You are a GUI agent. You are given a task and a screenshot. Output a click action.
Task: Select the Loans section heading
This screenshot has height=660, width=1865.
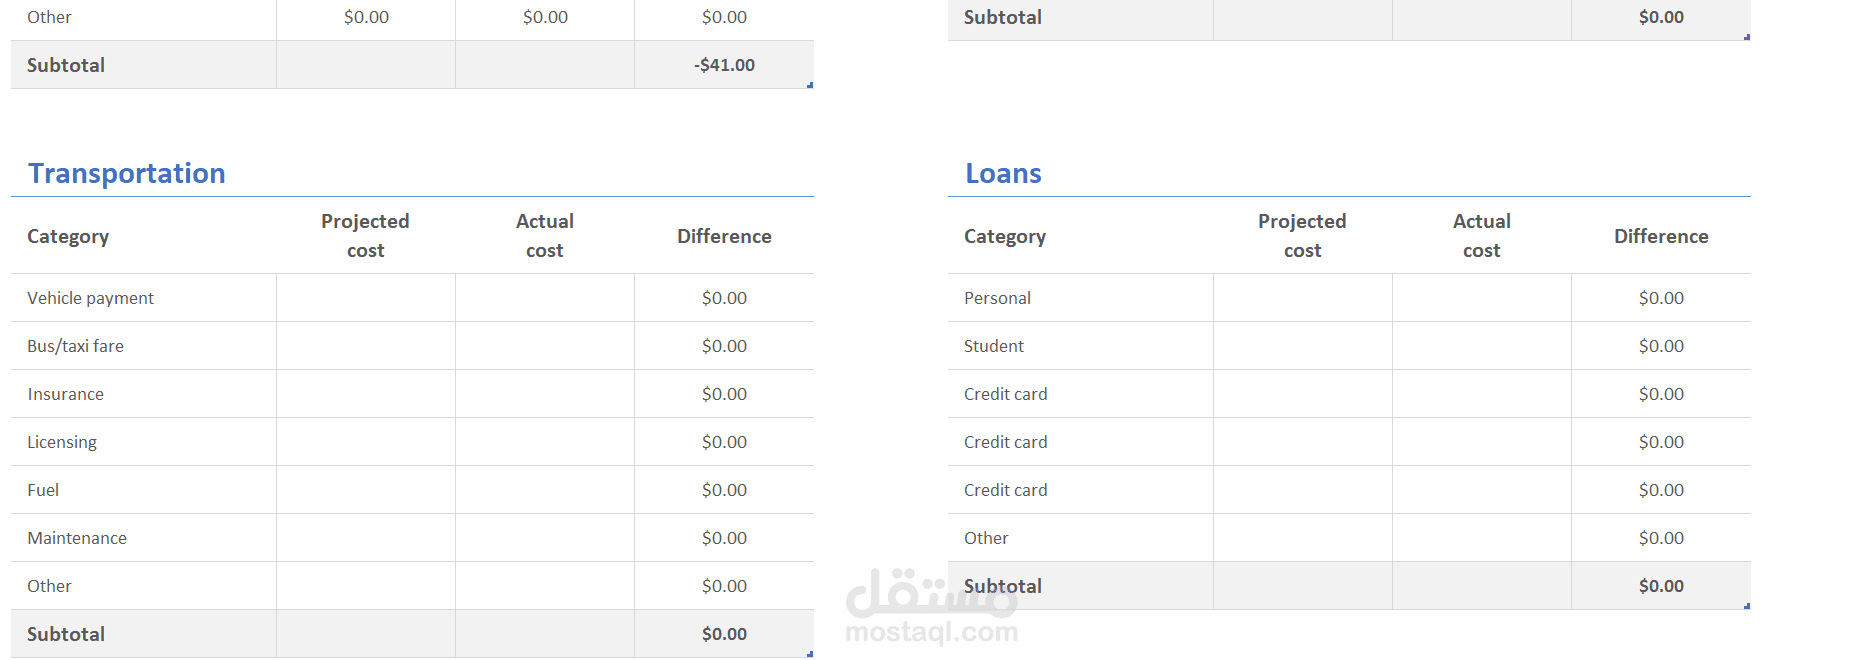pyautogui.click(x=1003, y=173)
